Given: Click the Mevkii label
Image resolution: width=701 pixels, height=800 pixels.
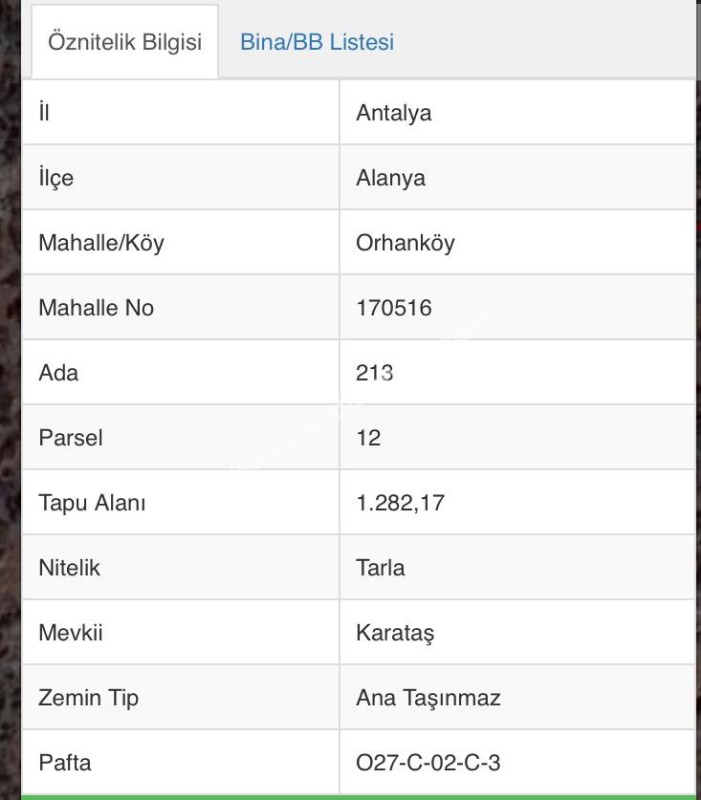Looking at the screenshot, I should tap(71, 633).
